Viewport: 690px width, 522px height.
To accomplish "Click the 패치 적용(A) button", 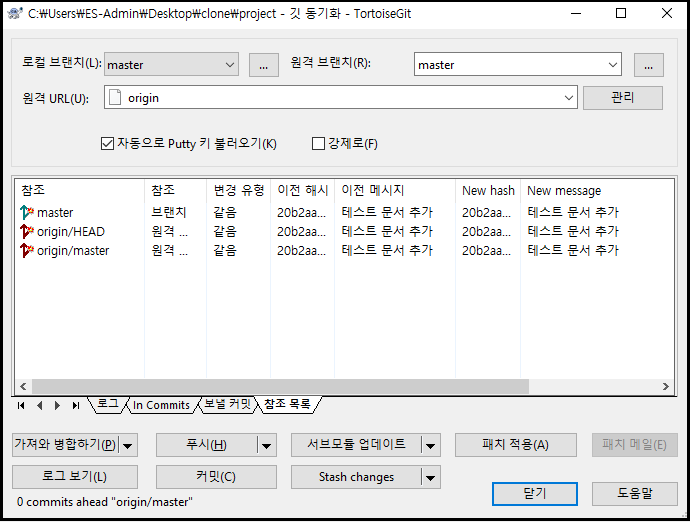I will click(x=516, y=445).
